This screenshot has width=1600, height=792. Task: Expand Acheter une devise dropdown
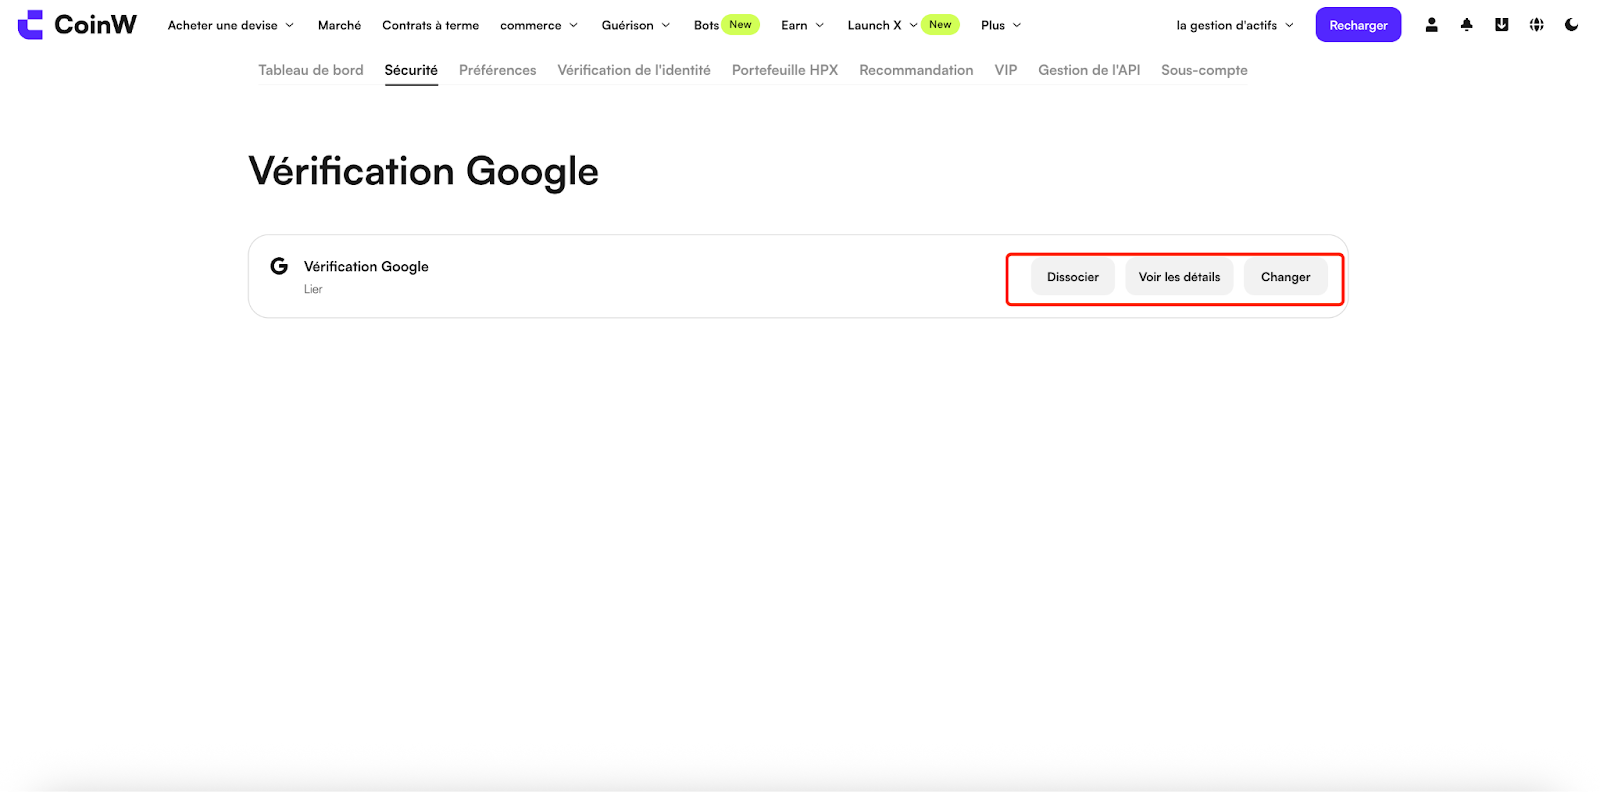[x=231, y=25]
